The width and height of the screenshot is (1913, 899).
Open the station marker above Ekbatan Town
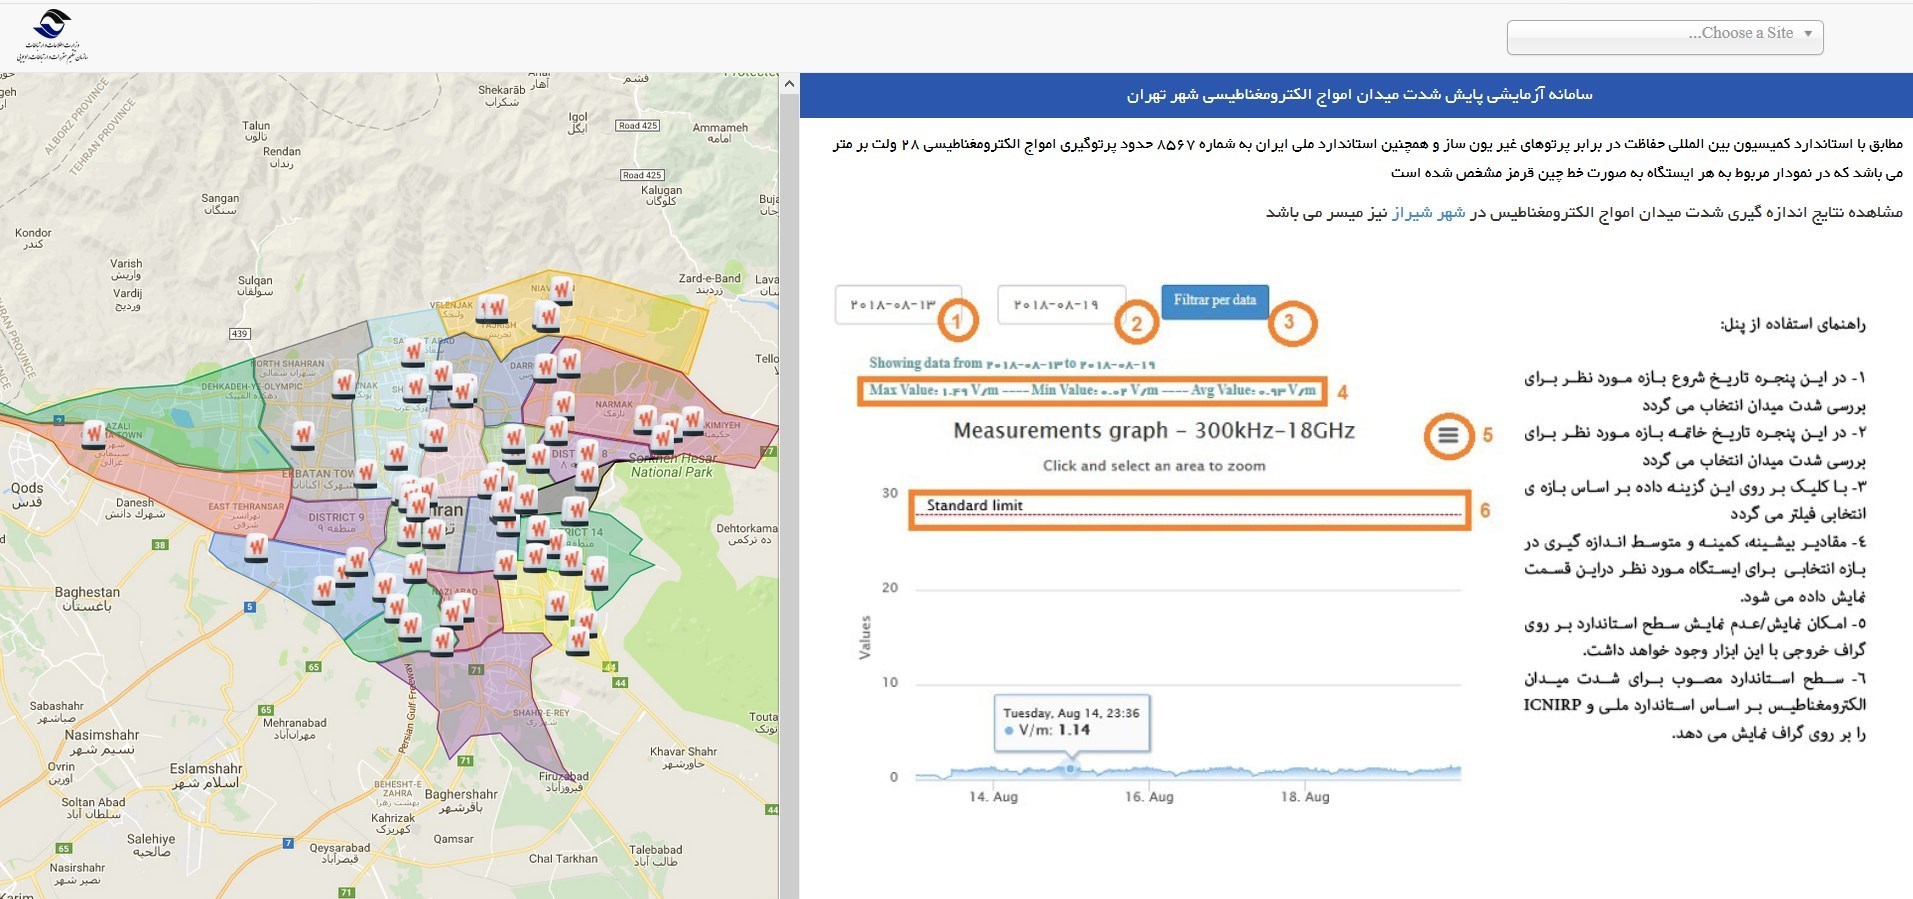pos(303,435)
